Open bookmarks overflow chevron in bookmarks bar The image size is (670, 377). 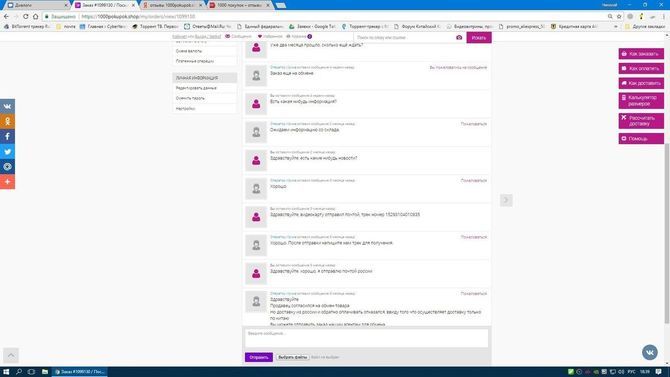click(x=616, y=27)
